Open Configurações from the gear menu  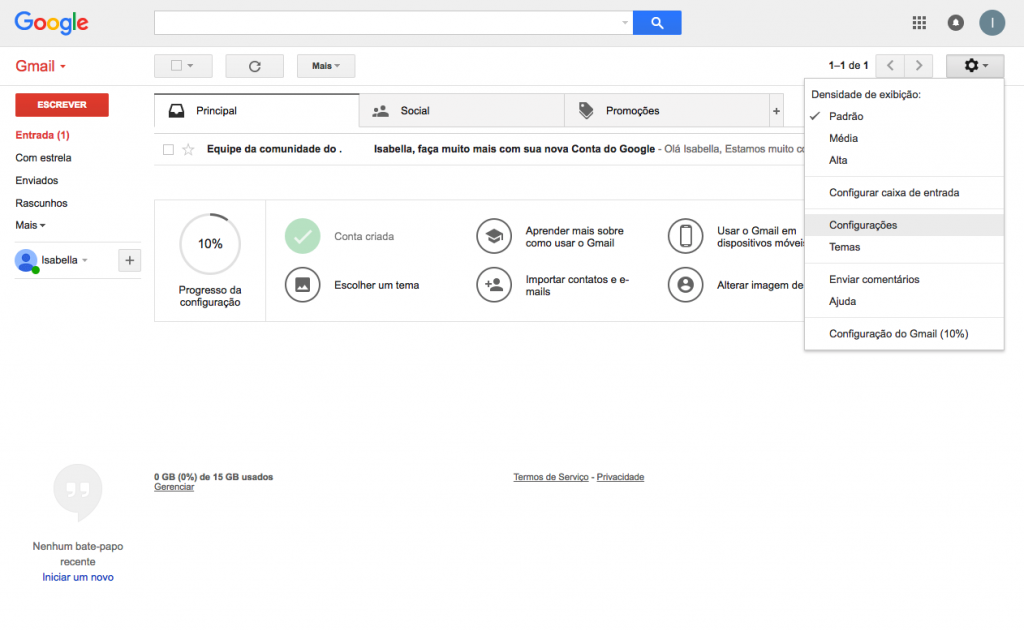pos(904,225)
